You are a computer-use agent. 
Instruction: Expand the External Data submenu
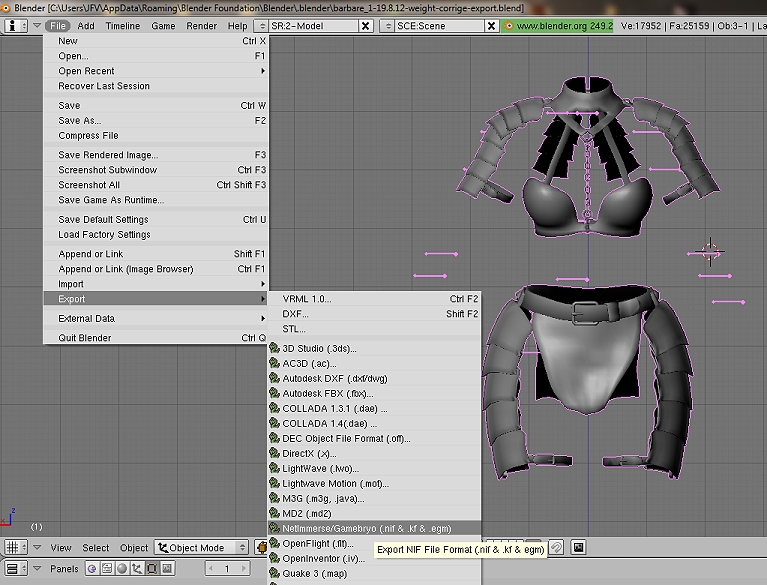point(156,318)
